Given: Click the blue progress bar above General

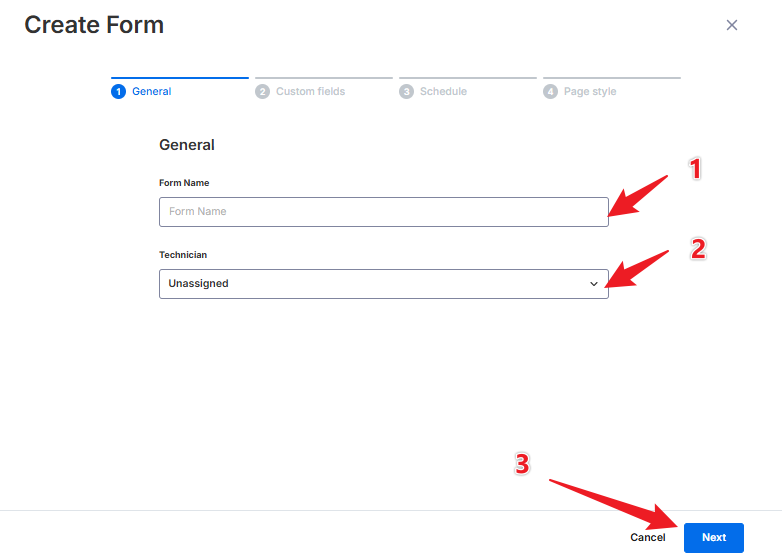Looking at the screenshot, I should point(180,78).
